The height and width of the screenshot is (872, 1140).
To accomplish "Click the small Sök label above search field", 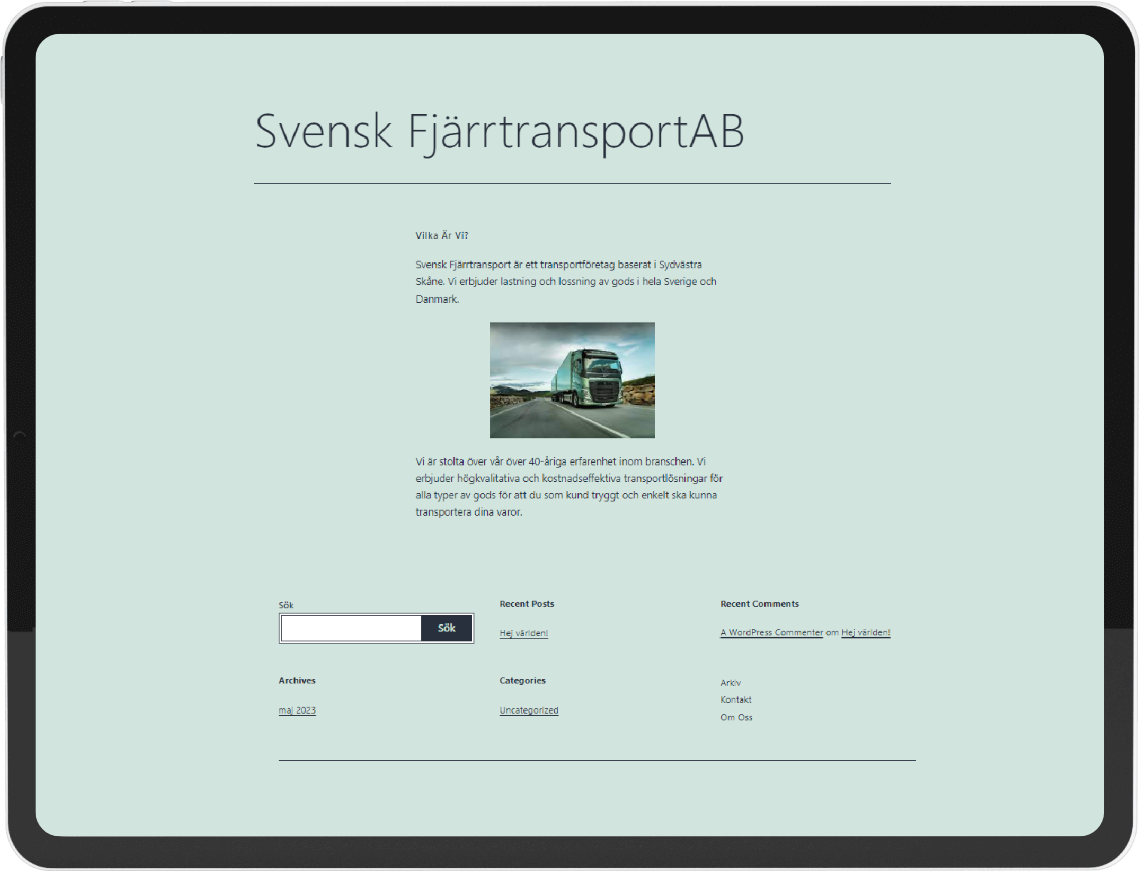I will (286, 605).
